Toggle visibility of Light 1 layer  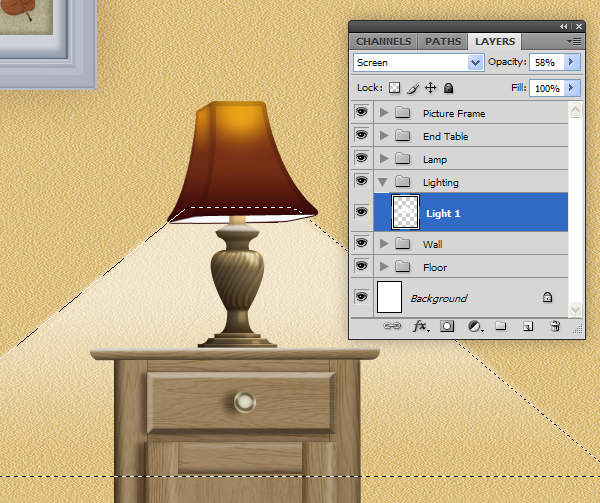[361, 213]
